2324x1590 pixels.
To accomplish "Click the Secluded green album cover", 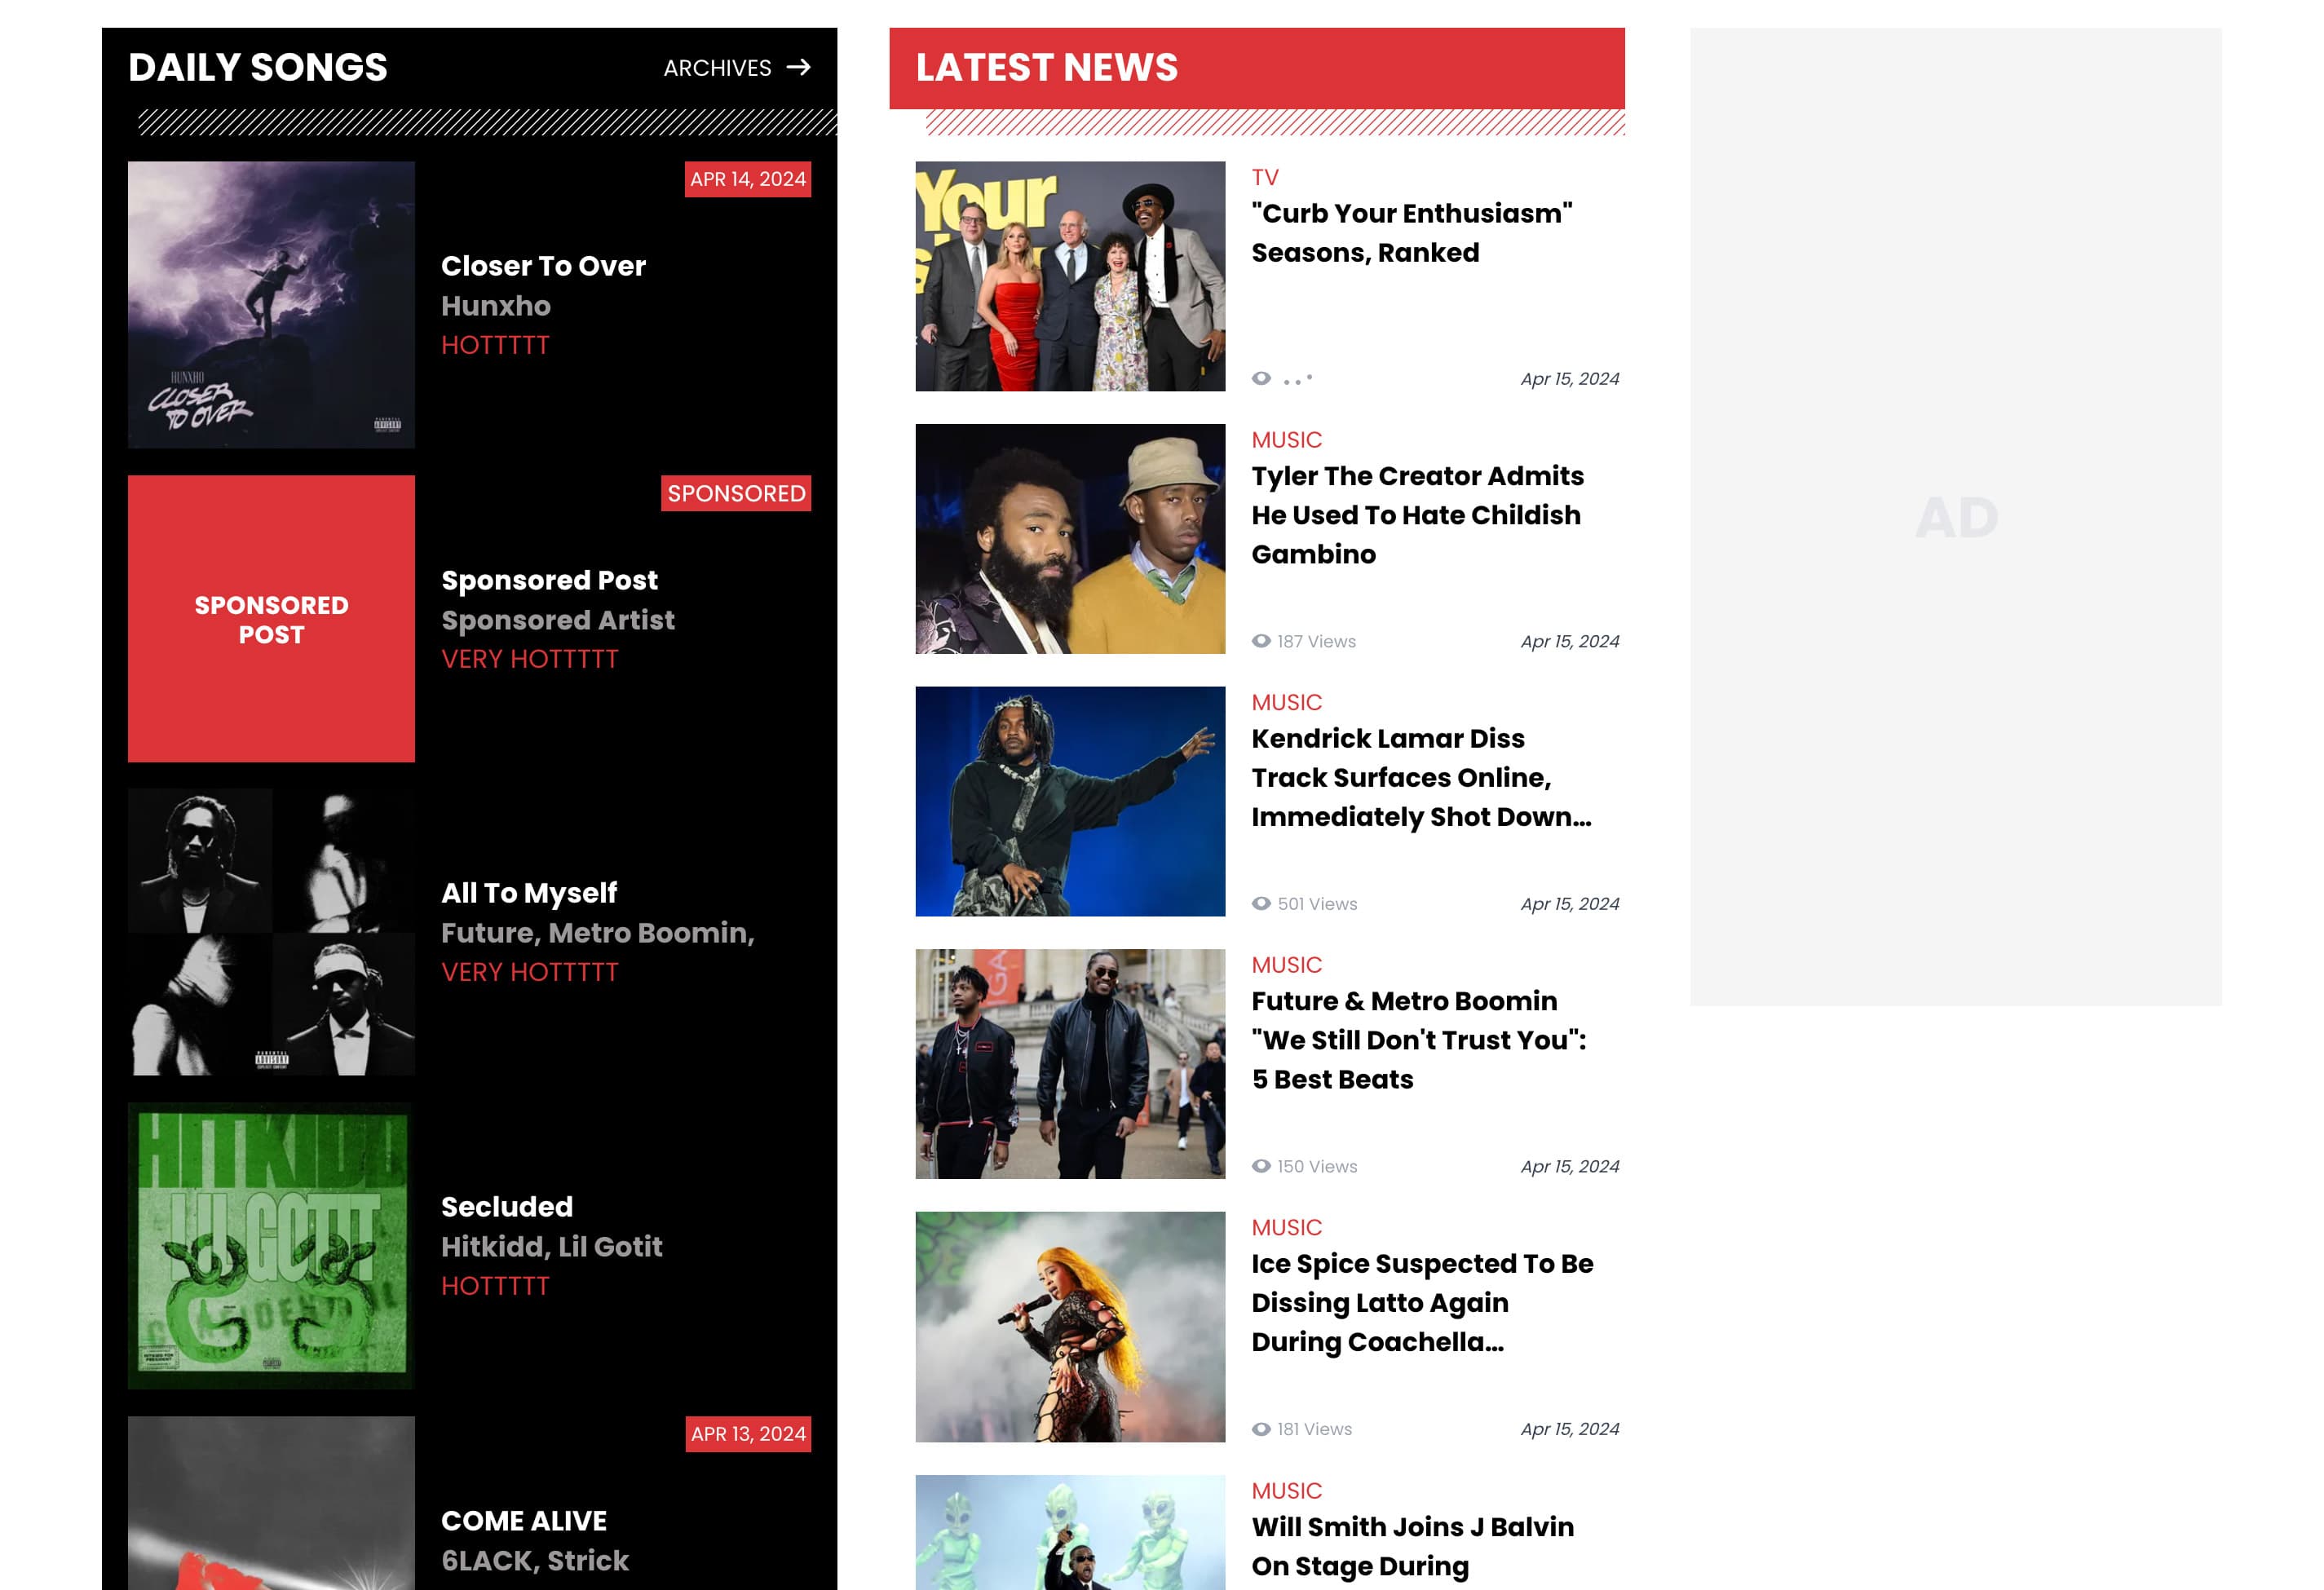I will [x=271, y=1245].
